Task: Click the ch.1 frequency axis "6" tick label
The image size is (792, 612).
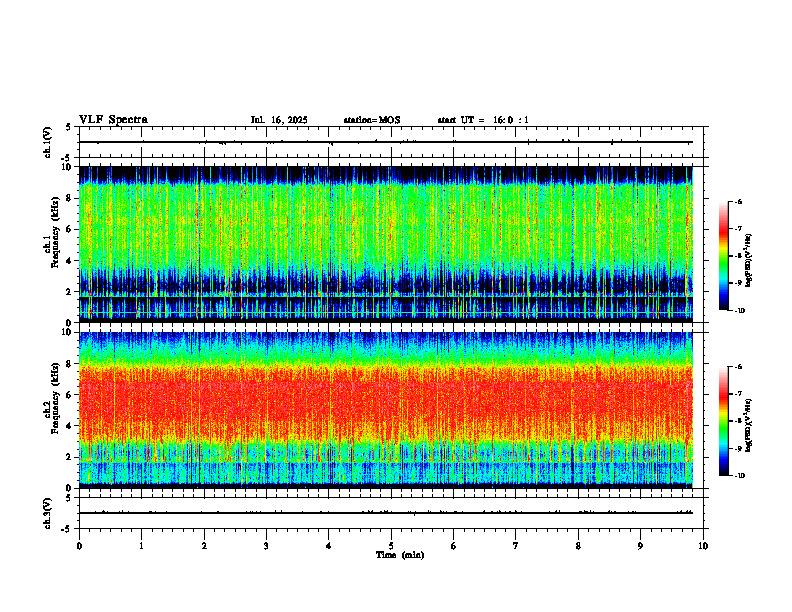Action: [x=70, y=230]
